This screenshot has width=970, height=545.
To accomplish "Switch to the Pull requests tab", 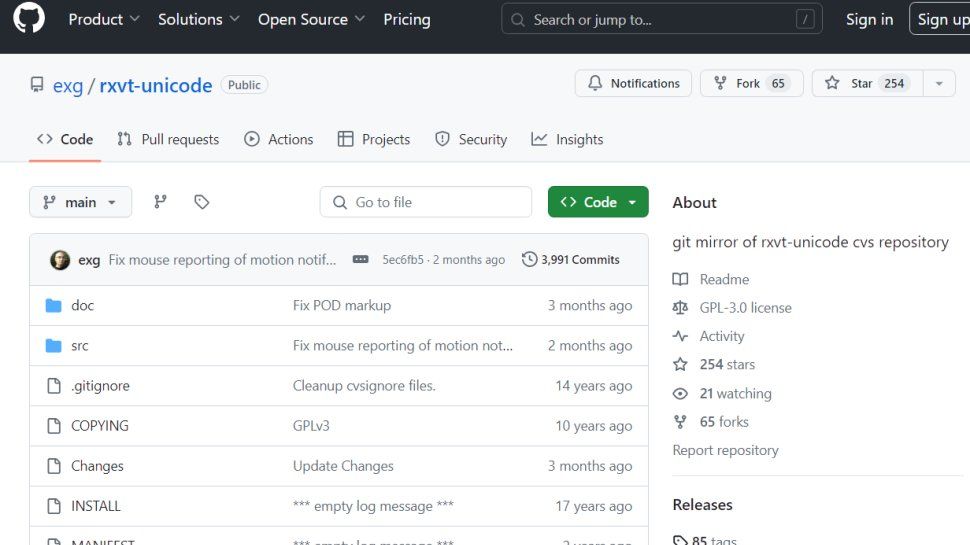I will click(168, 140).
